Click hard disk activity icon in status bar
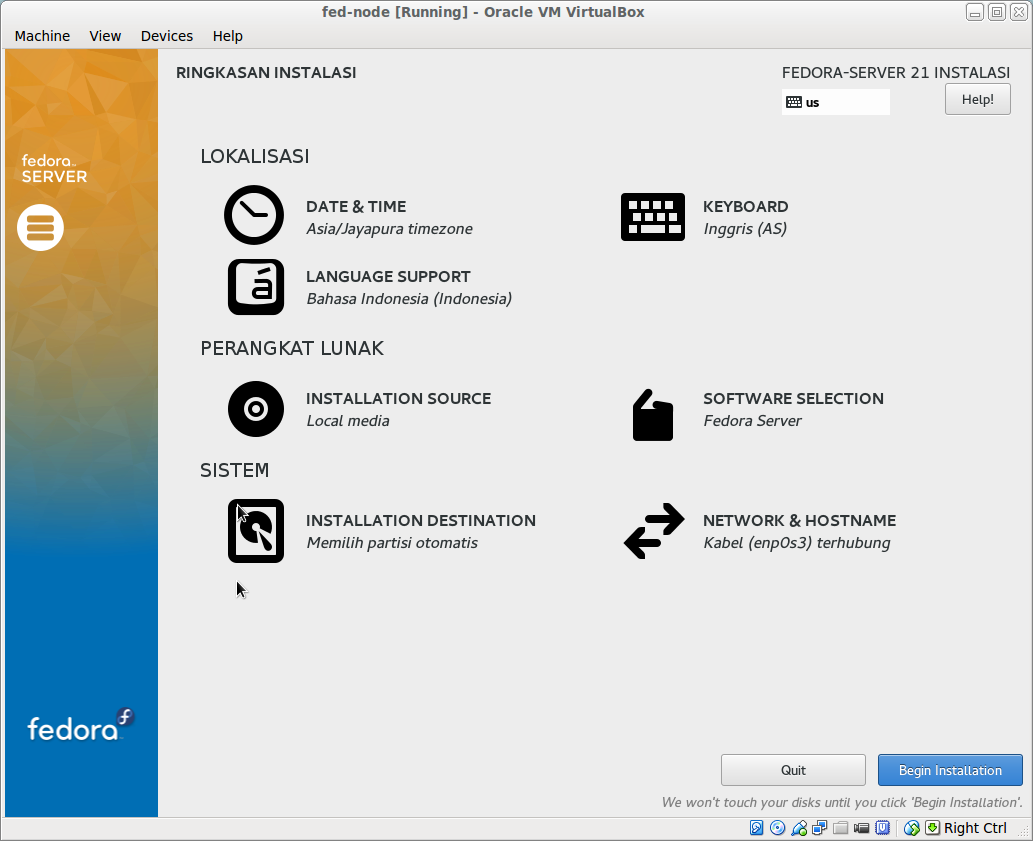 [x=756, y=828]
